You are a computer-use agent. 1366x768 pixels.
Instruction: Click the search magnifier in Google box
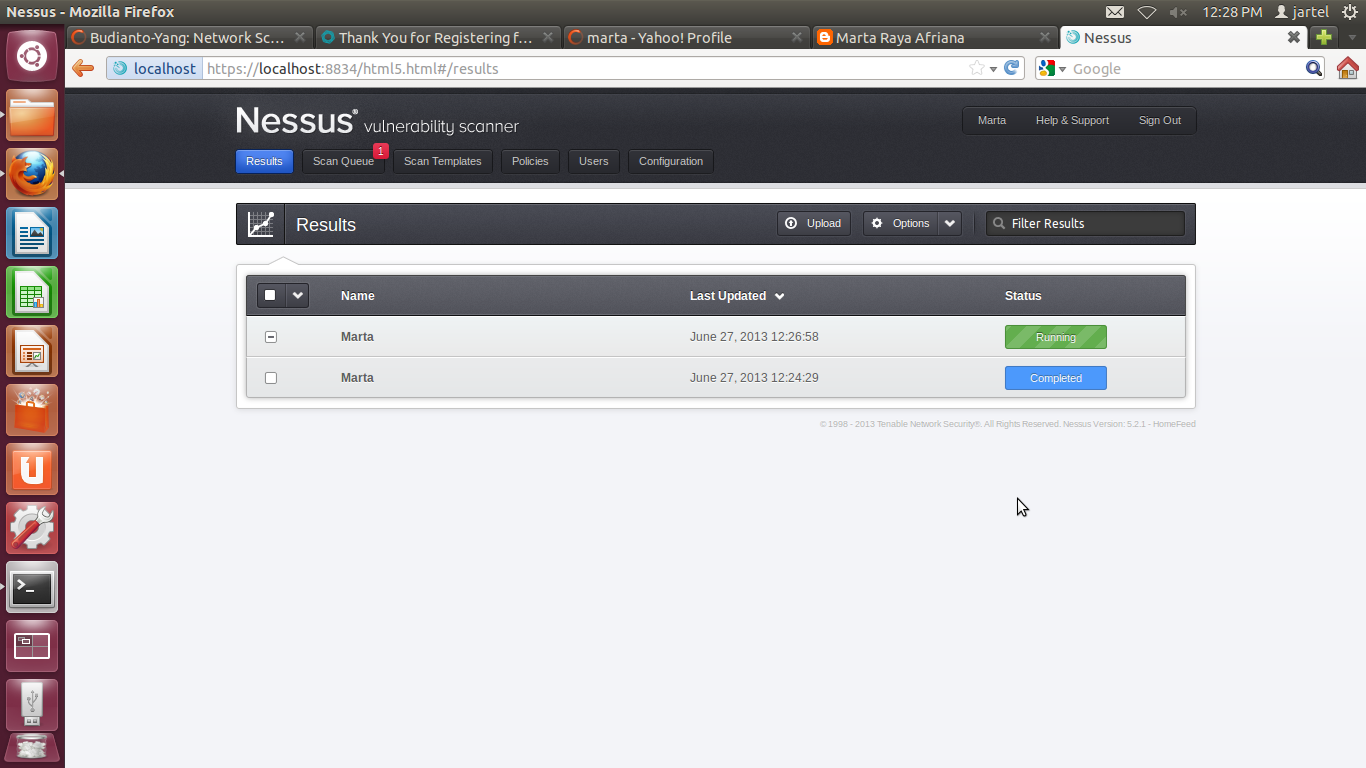[1314, 68]
